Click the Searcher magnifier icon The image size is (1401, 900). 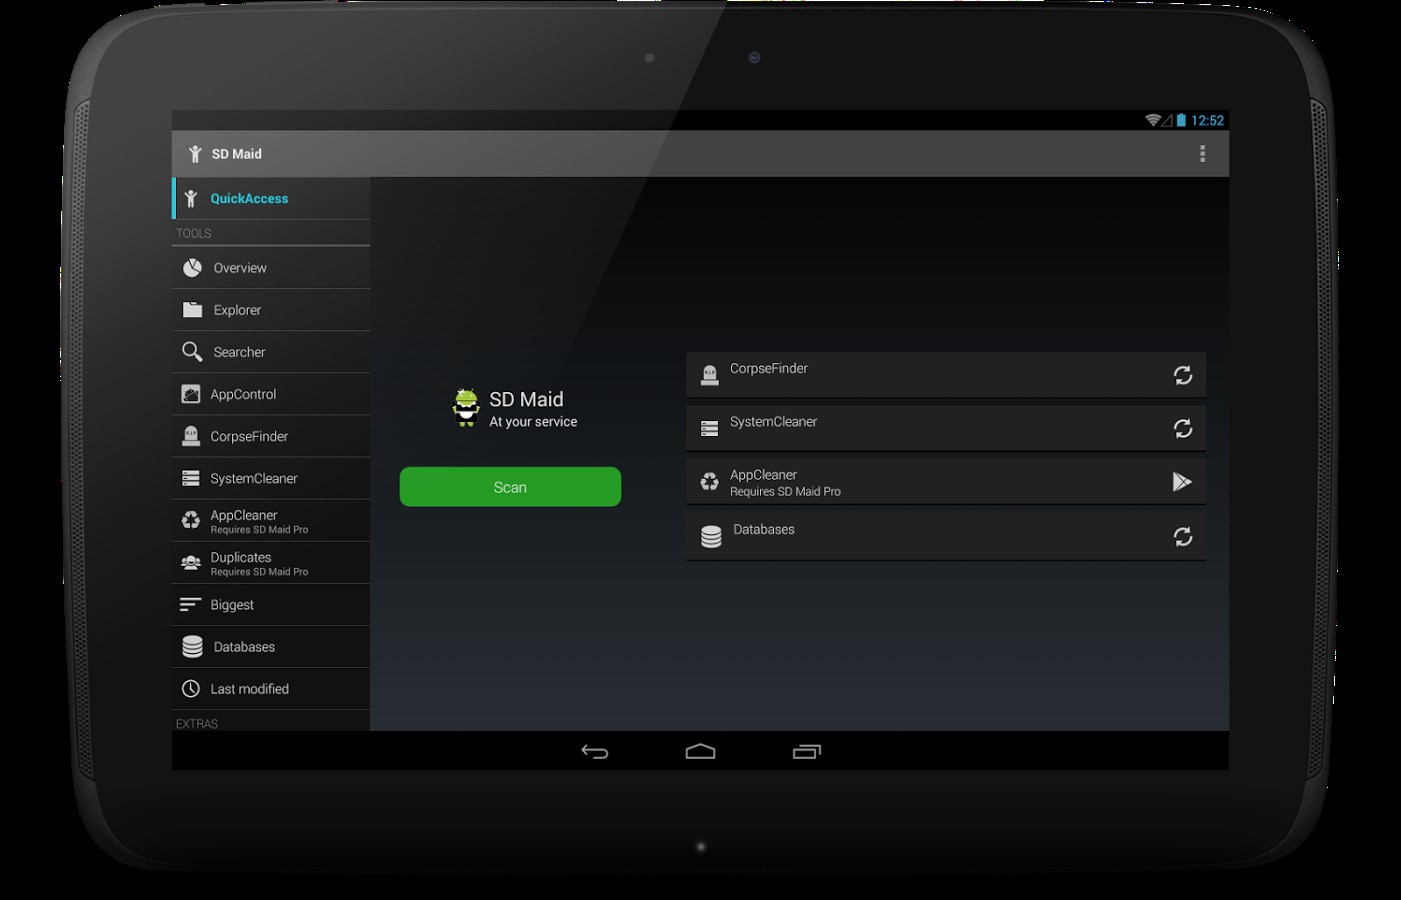pyautogui.click(x=192, y=352)
